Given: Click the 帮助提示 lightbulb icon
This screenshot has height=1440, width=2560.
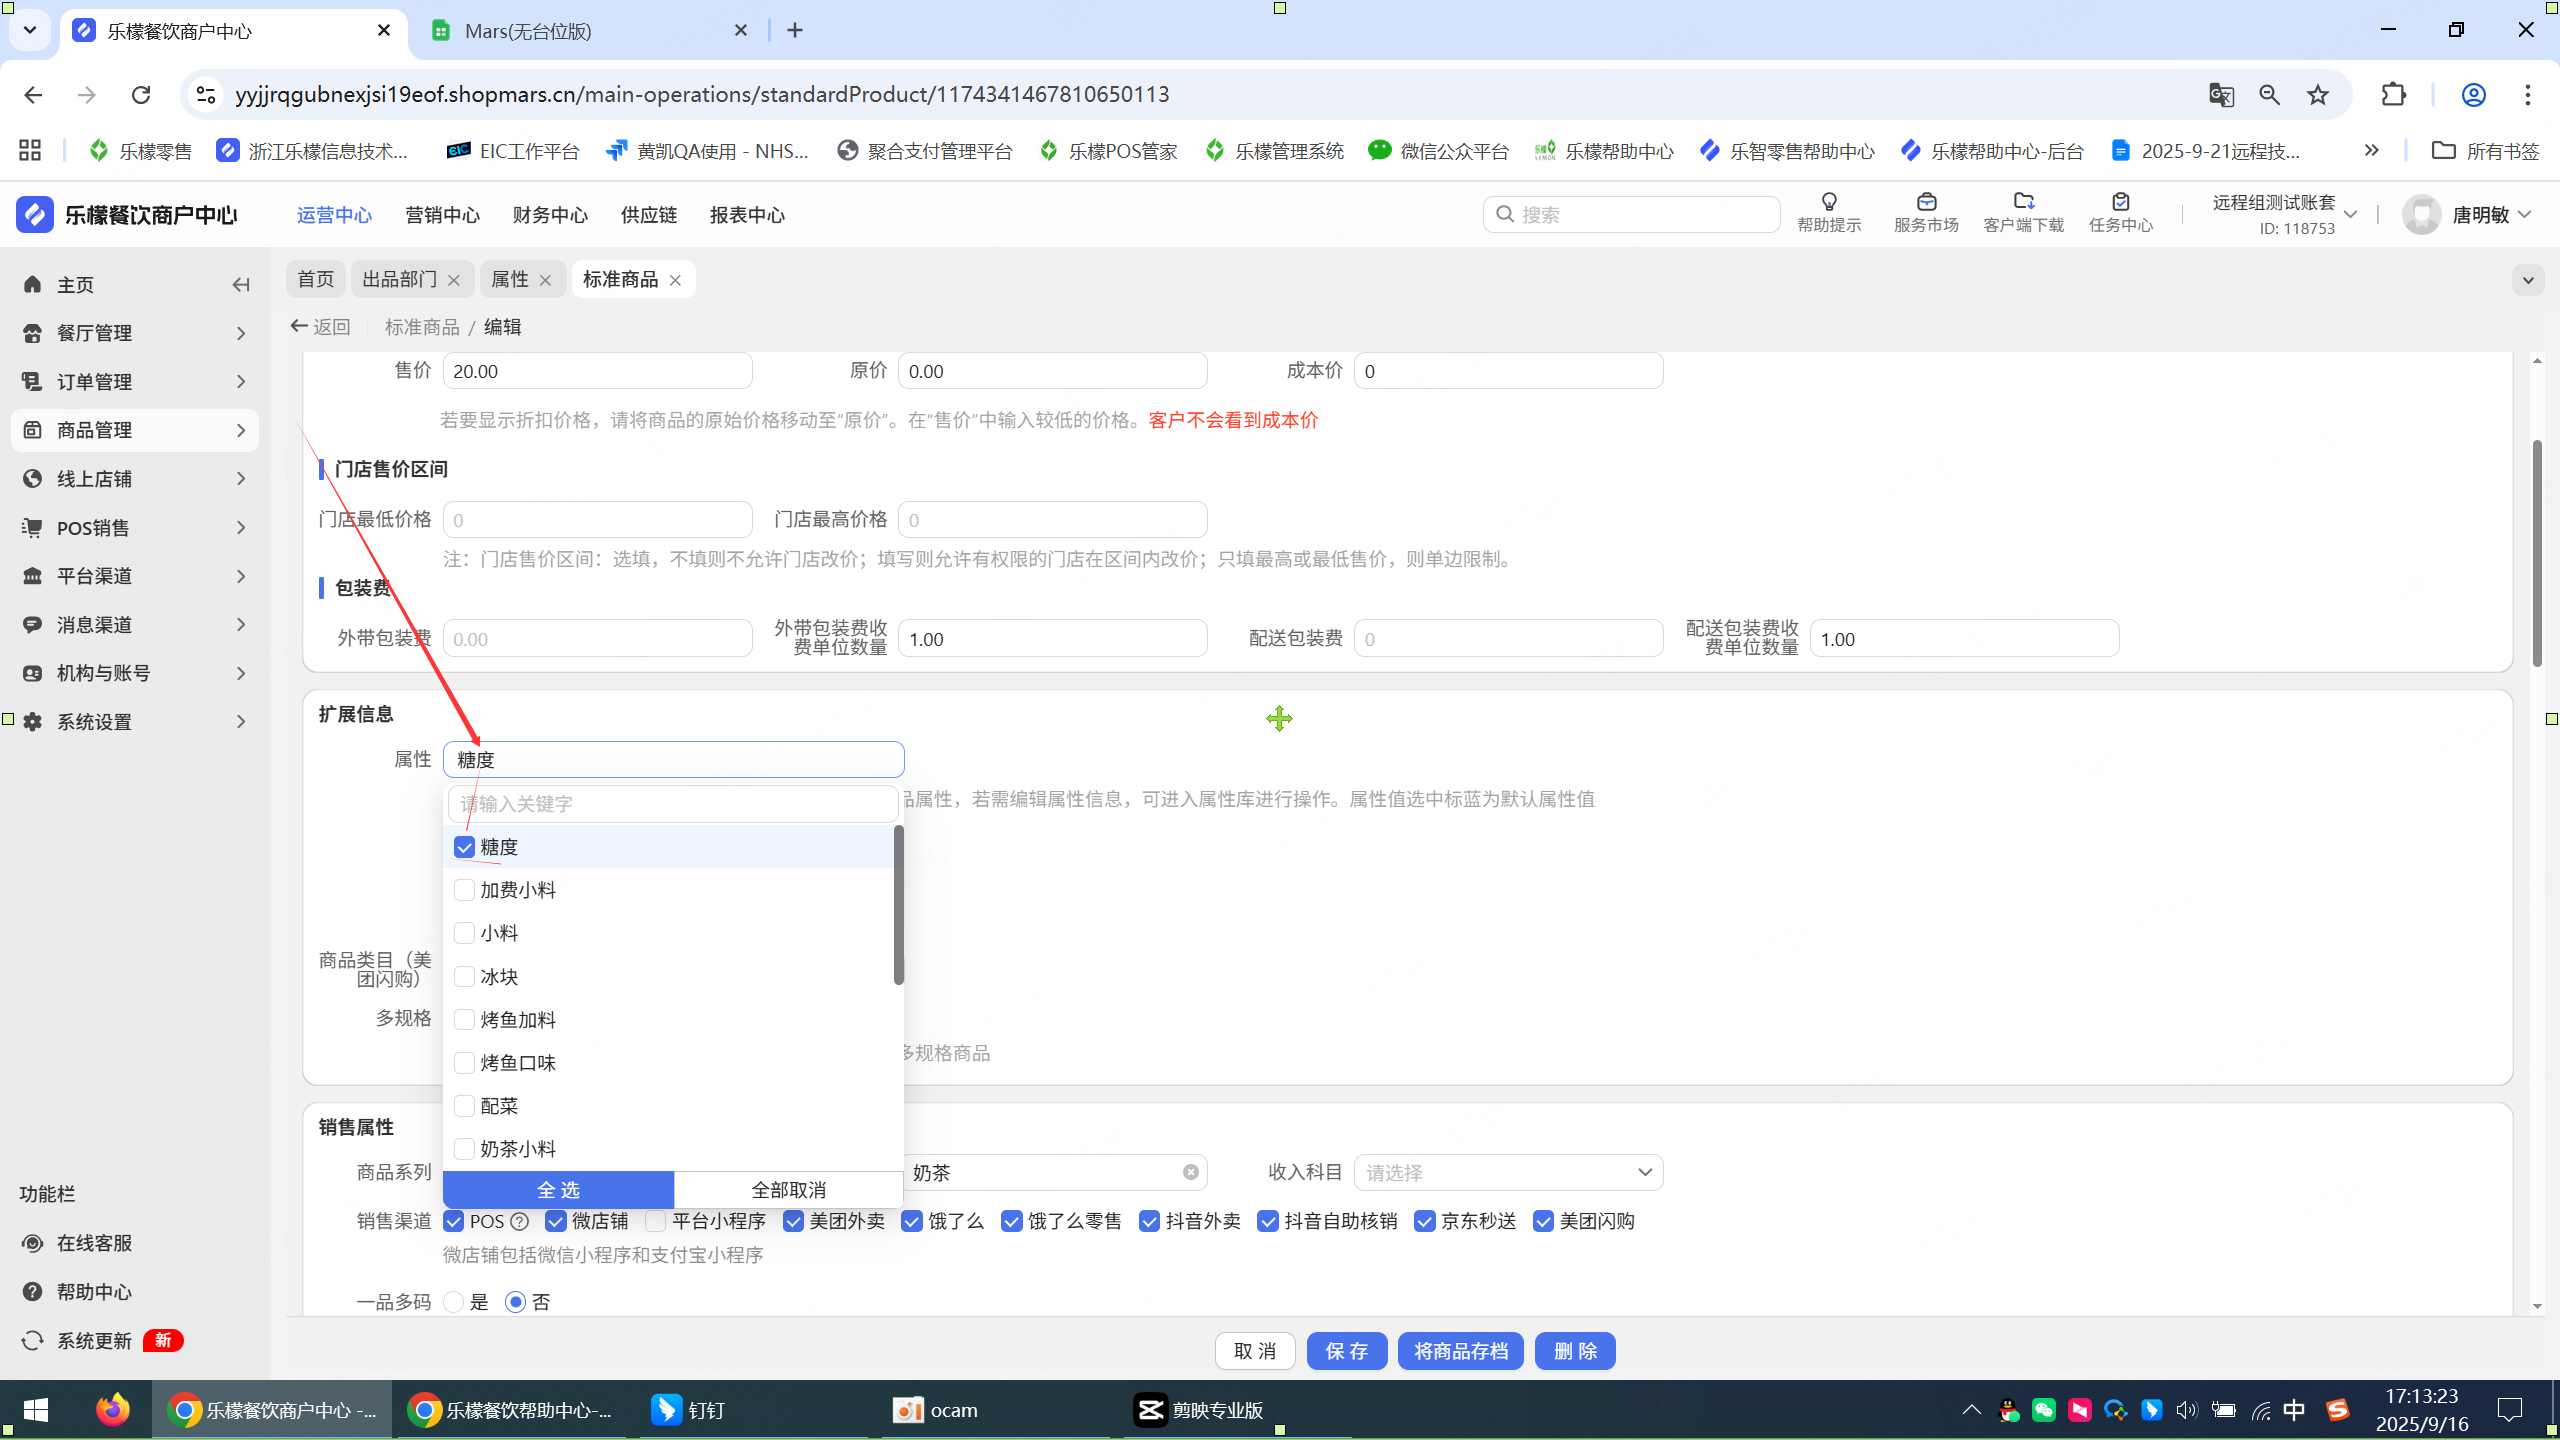Looking at the screenshot, I should pos(1829,202).
